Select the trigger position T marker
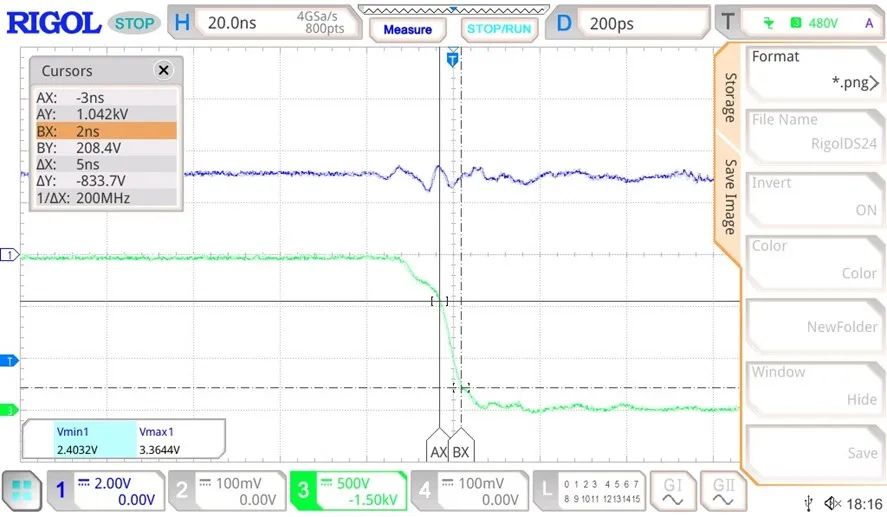The image size is (887, 517). [x=453, y=59]
